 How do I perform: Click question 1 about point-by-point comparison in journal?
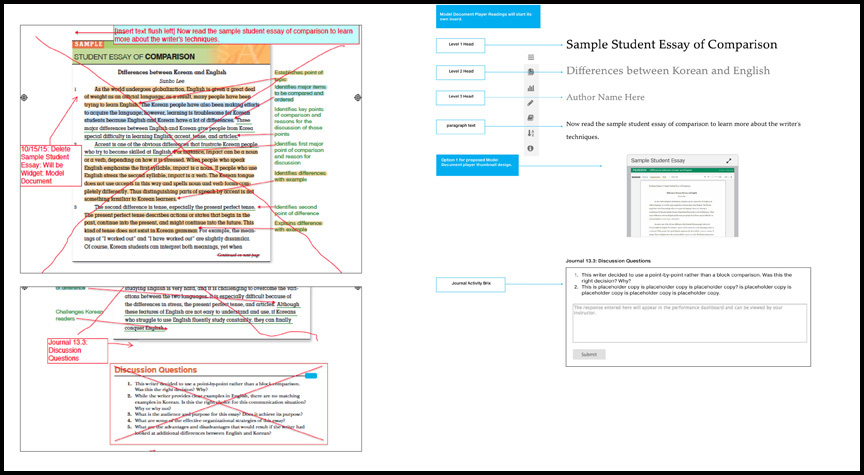pos(687,277)
